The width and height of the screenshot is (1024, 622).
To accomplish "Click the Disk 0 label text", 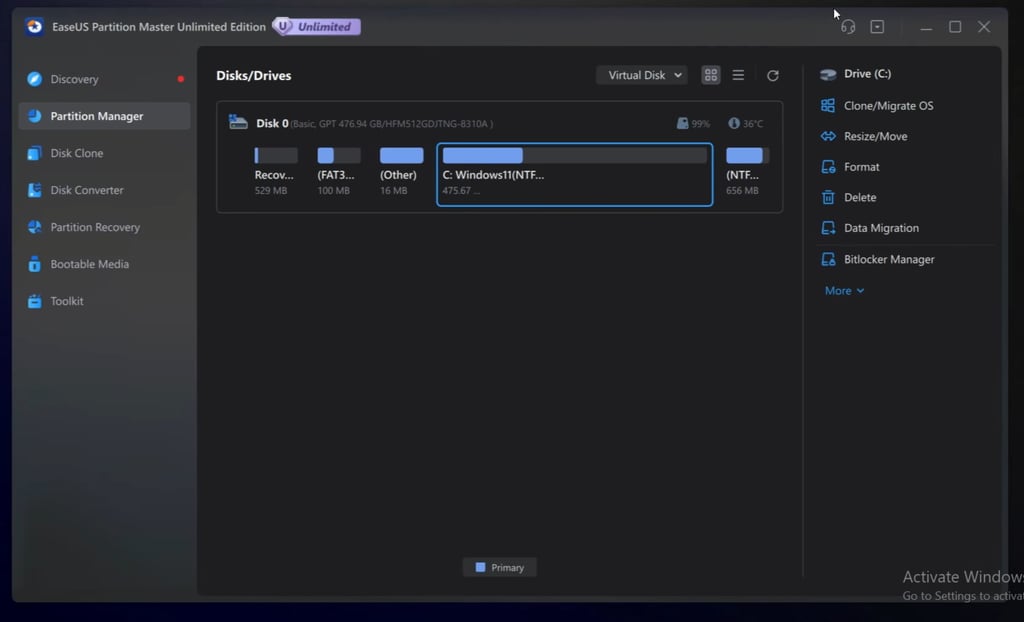I will click(272, 123).
